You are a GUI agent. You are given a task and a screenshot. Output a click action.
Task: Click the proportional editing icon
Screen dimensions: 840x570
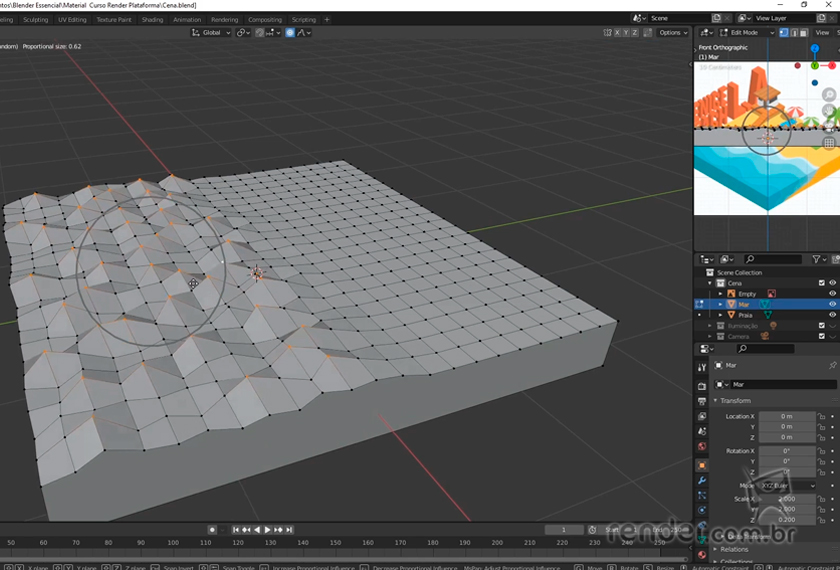(290, 32)
